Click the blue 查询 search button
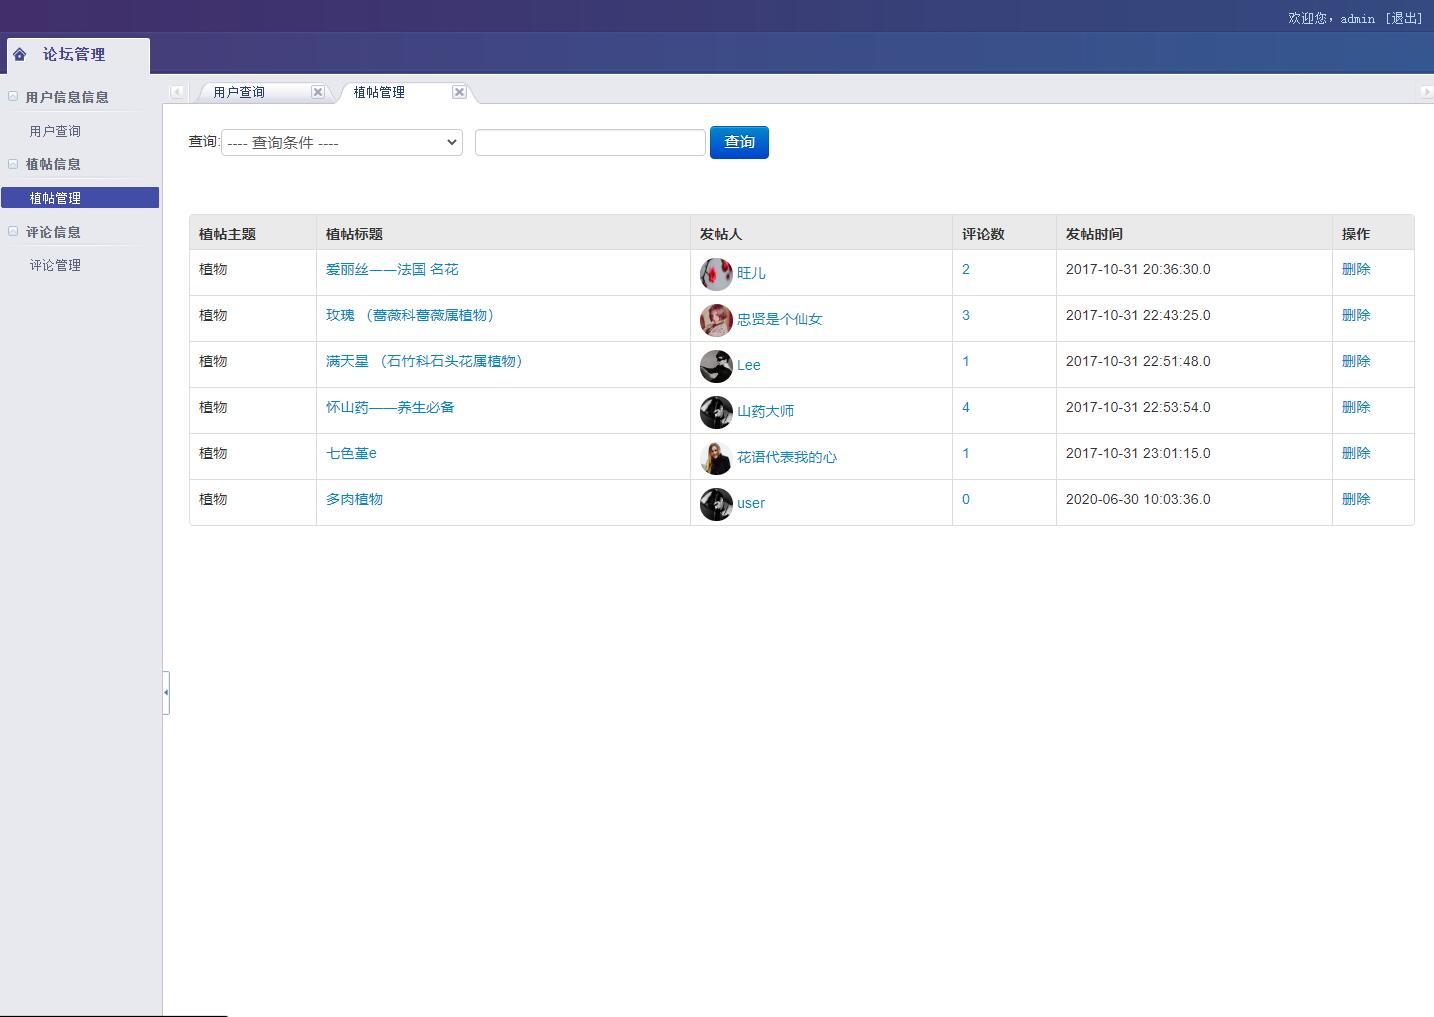The width and height of the screenshot is (1434, 1017). pos(739,142)
